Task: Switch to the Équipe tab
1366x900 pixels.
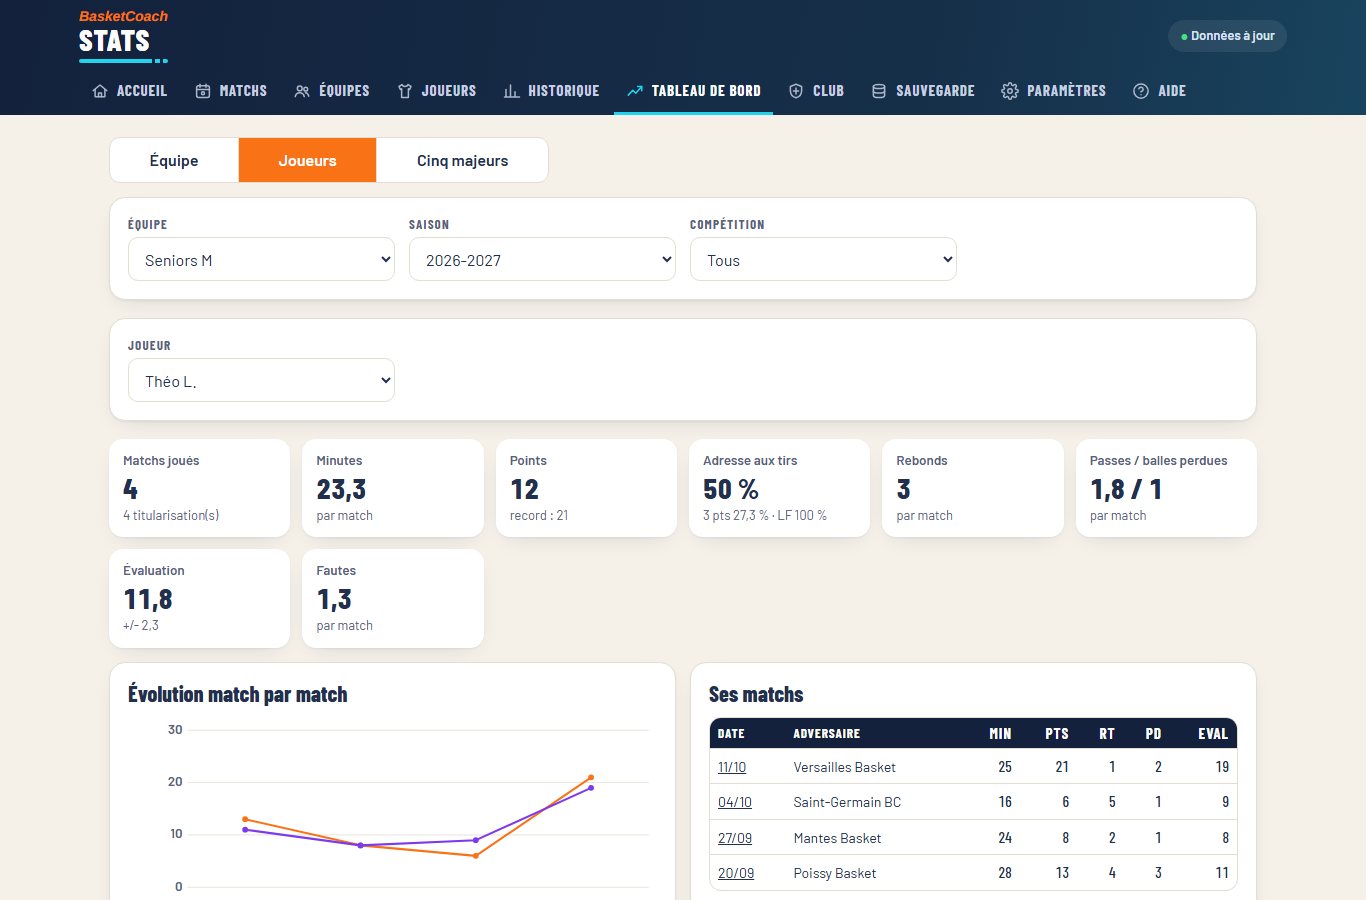Action: [x=174, y=160]
